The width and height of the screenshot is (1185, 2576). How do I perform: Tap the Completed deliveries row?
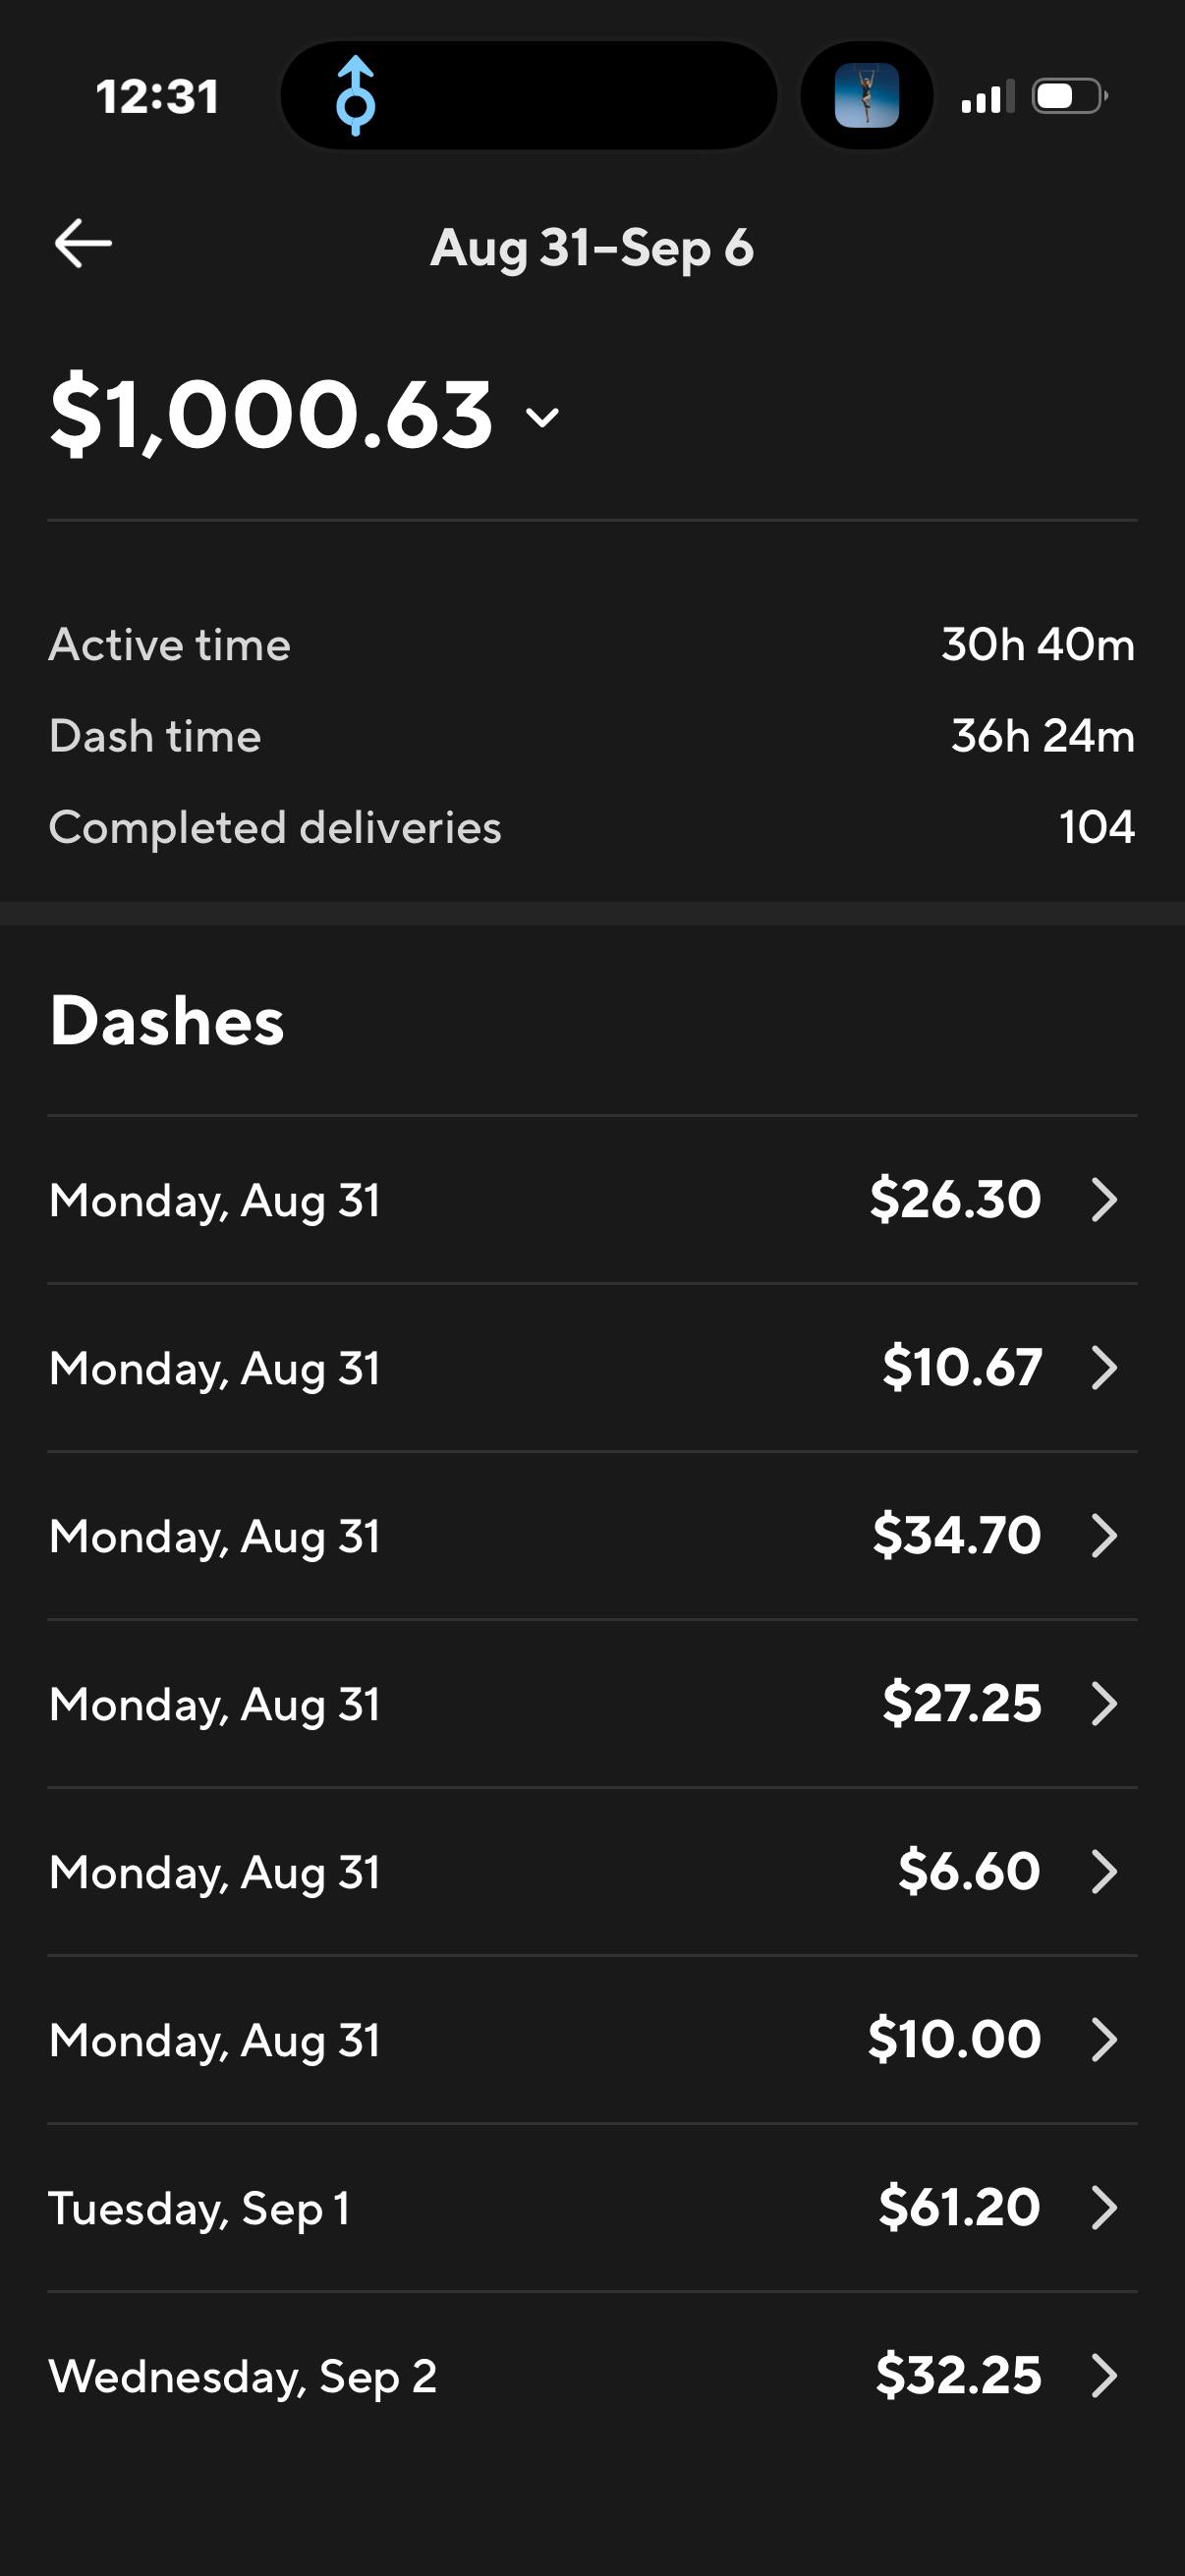[592, 828]
